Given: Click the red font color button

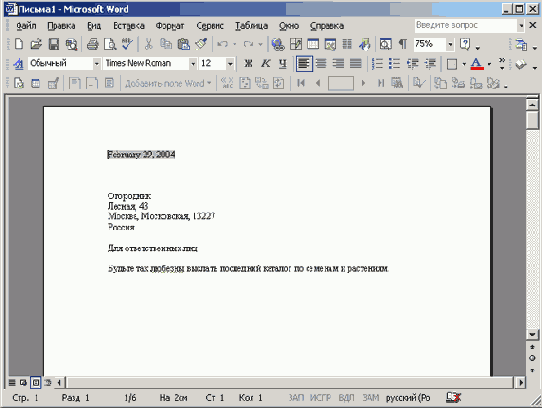Looking at the screenshot, I should click(x=477, y=64).
